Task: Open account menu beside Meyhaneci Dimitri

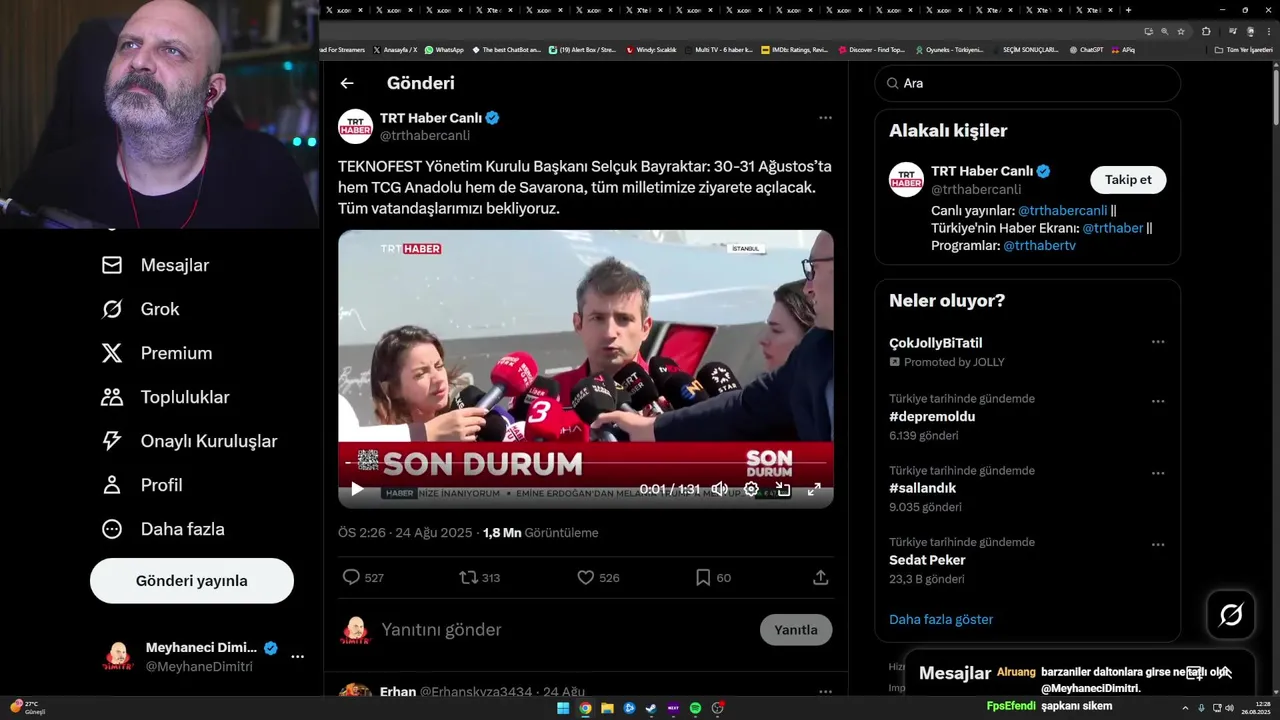Action: (297, 657)
